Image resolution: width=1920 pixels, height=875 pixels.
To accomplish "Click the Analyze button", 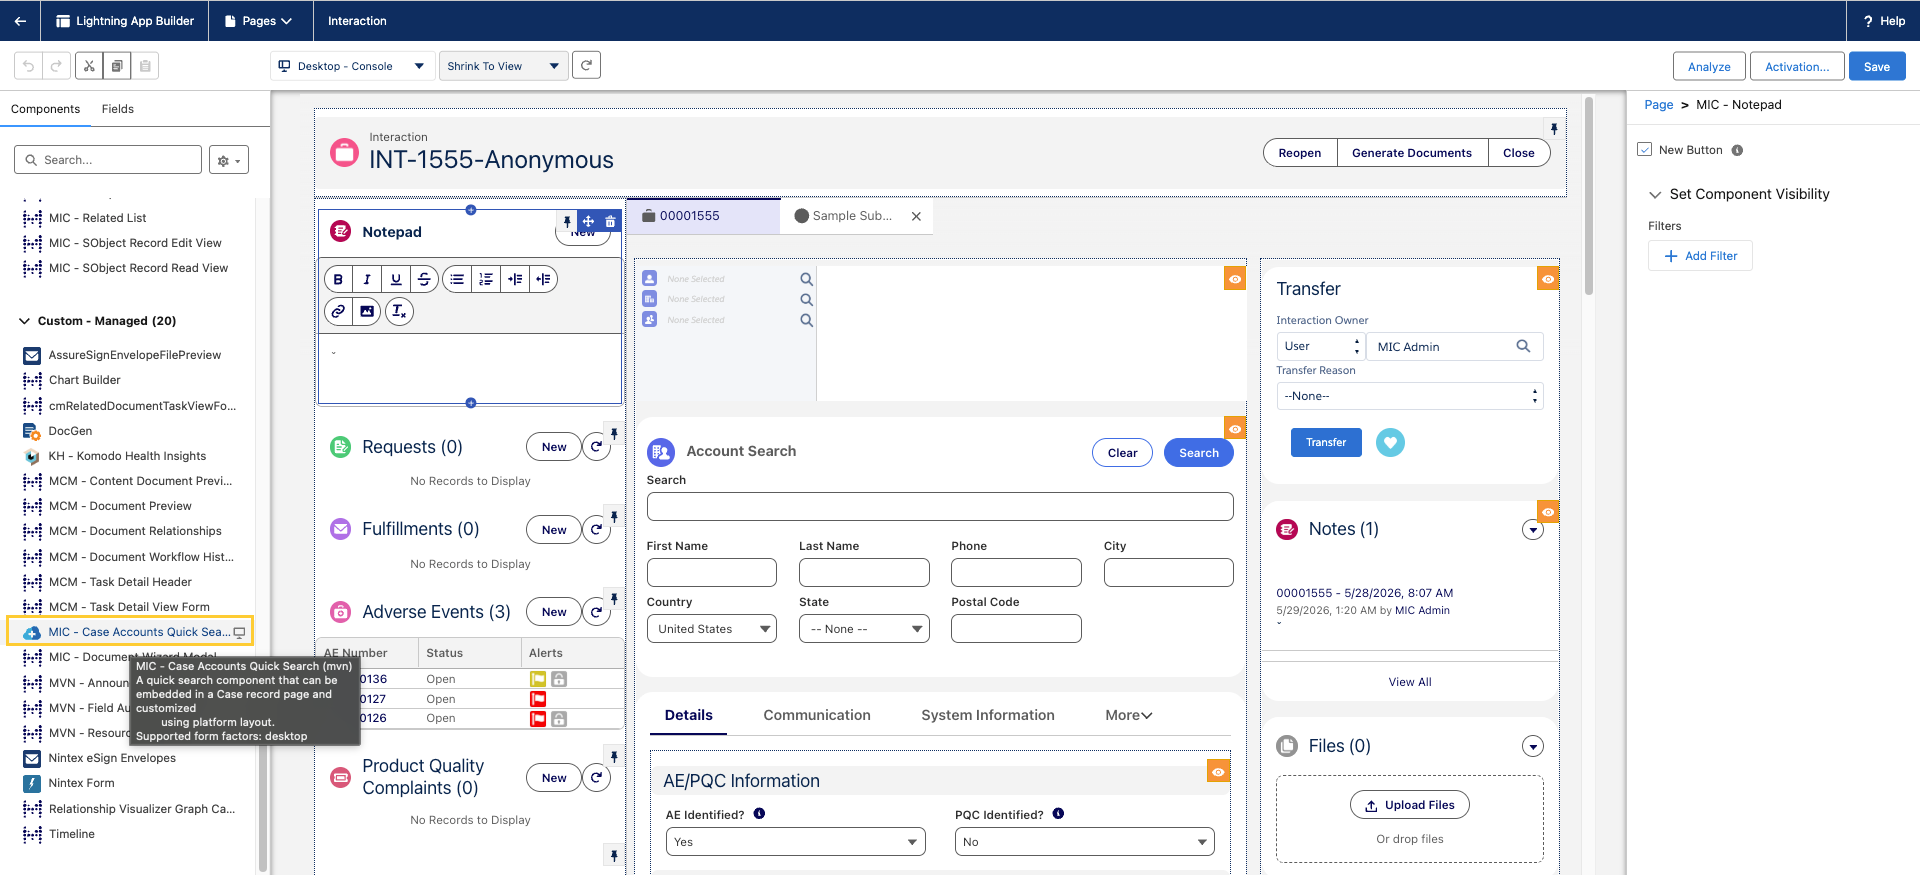I will point(1709,67).
